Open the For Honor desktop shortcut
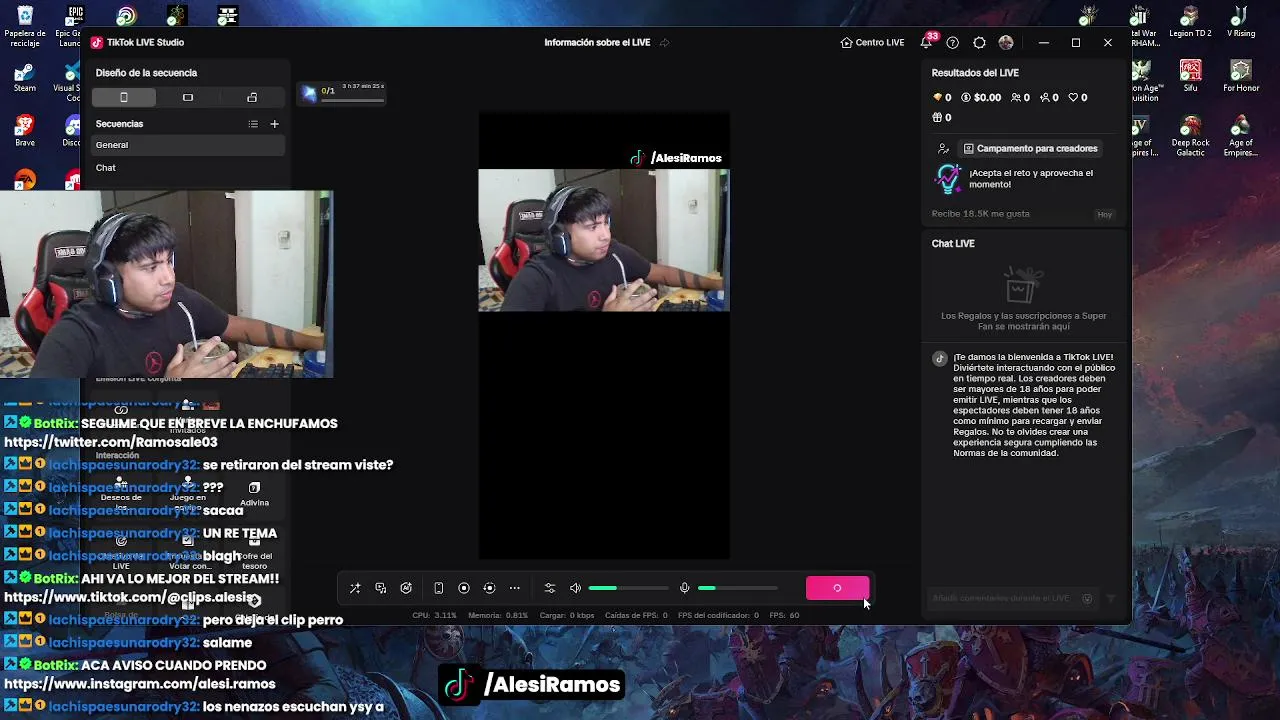Image resolution: width=1280 pixels, height=720 pixels. 1240,77
